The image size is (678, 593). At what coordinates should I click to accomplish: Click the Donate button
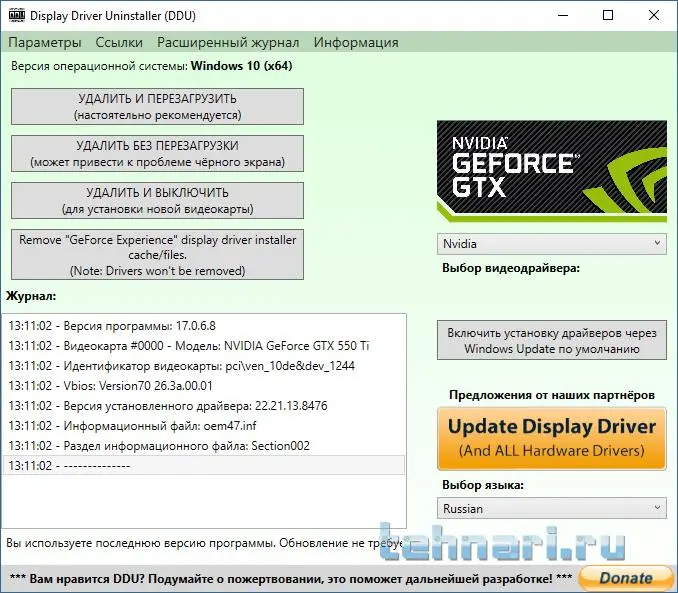tap(626, 578)
